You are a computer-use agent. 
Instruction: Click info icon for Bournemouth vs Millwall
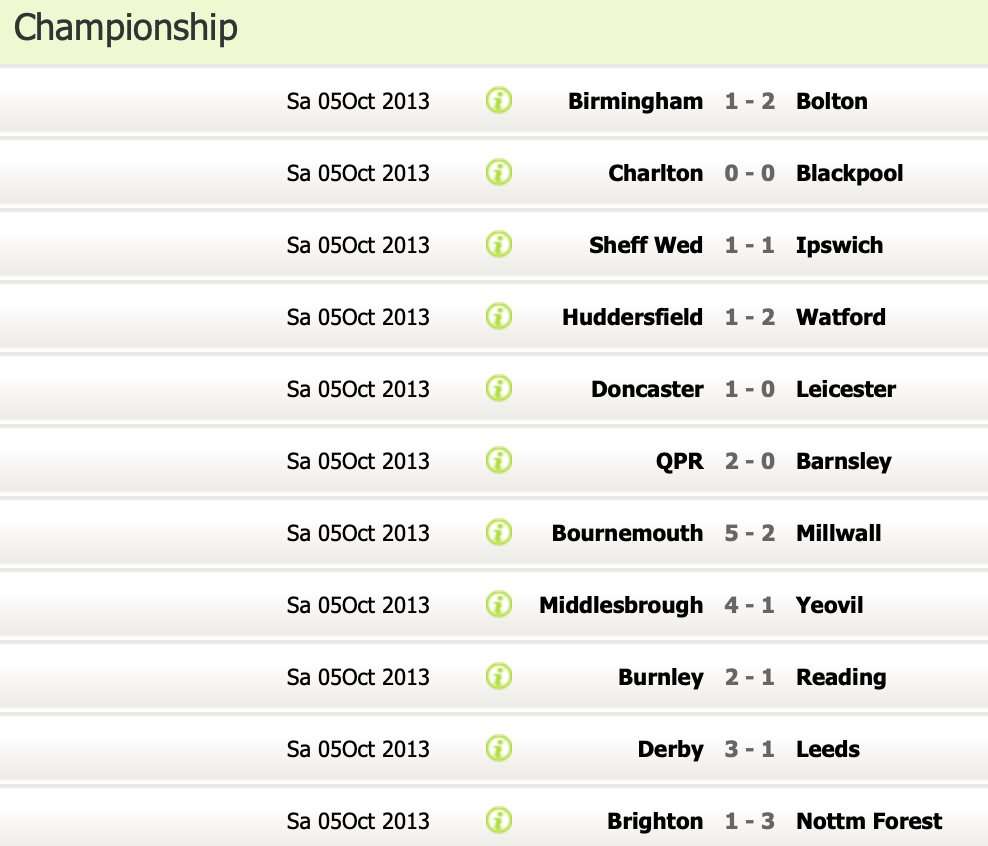498,533
